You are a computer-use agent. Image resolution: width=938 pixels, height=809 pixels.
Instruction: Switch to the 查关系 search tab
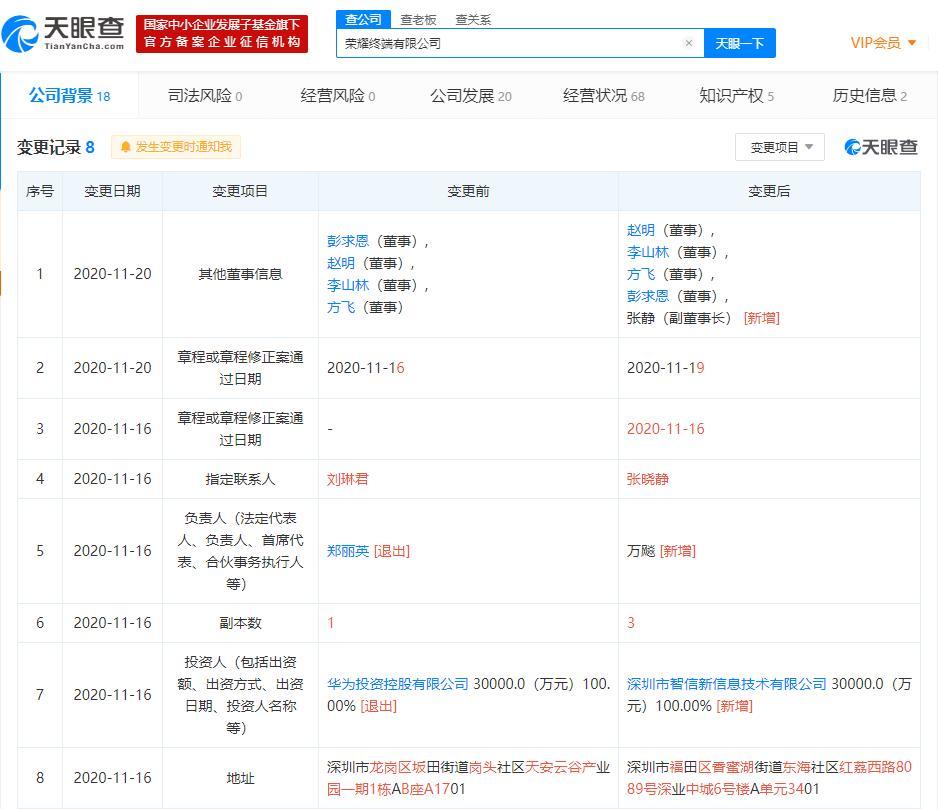(473, 20)
